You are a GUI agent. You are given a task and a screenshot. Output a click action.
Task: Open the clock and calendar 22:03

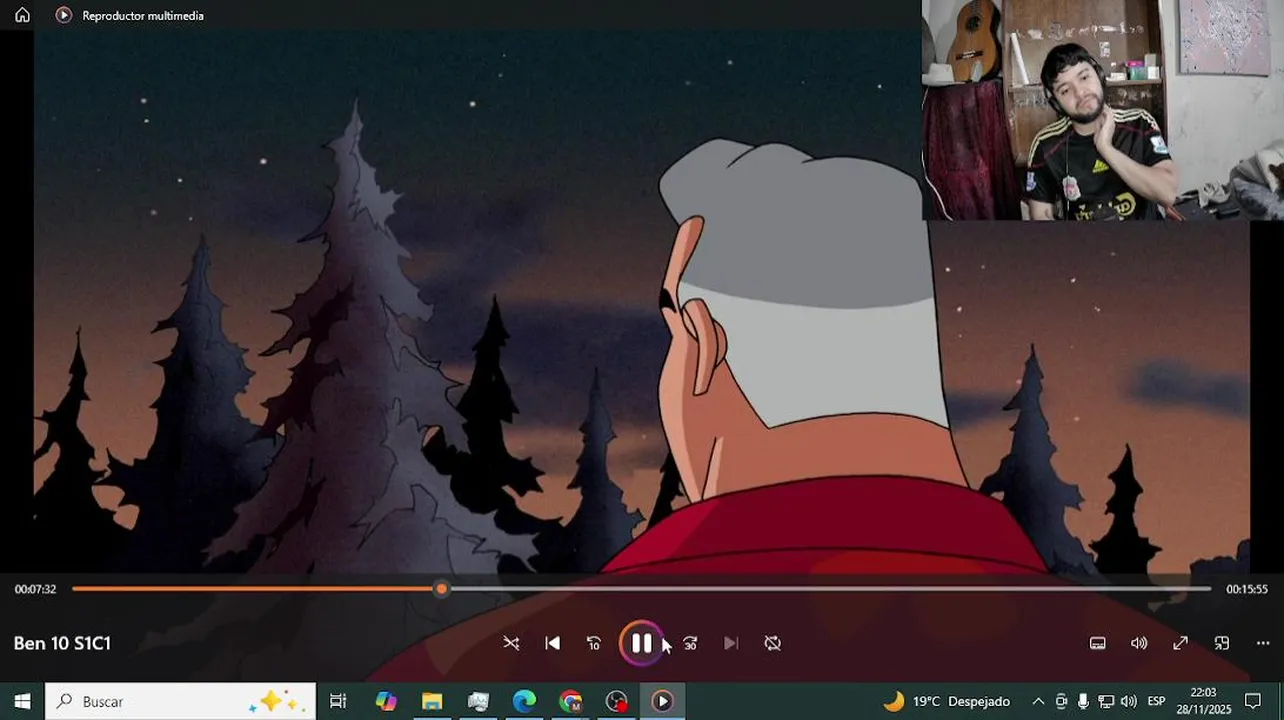(x=1206, y=701)
